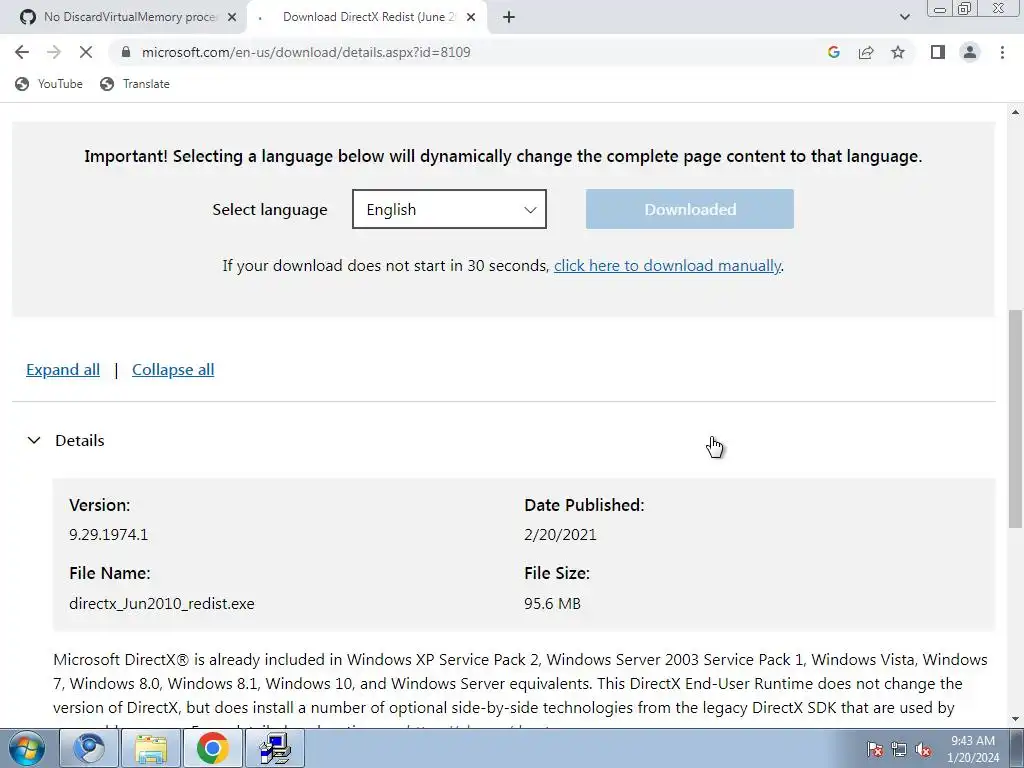This screenshot has height=768, width=1024.
Task: Click here to download manually link
Action: [667, 266]
